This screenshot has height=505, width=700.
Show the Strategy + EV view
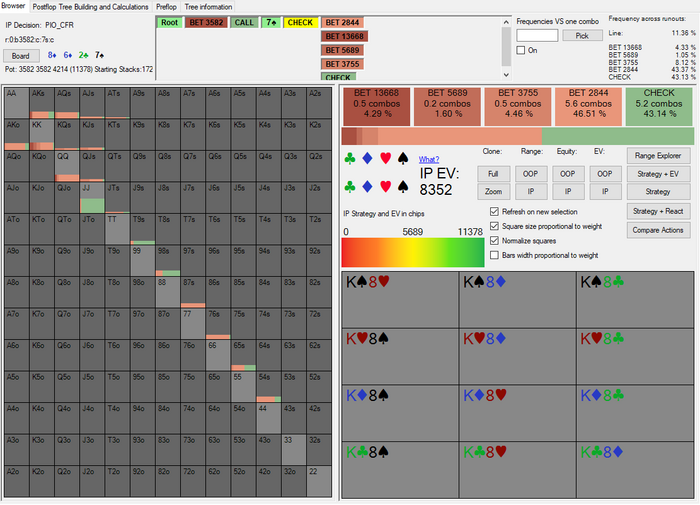(658, 174)
